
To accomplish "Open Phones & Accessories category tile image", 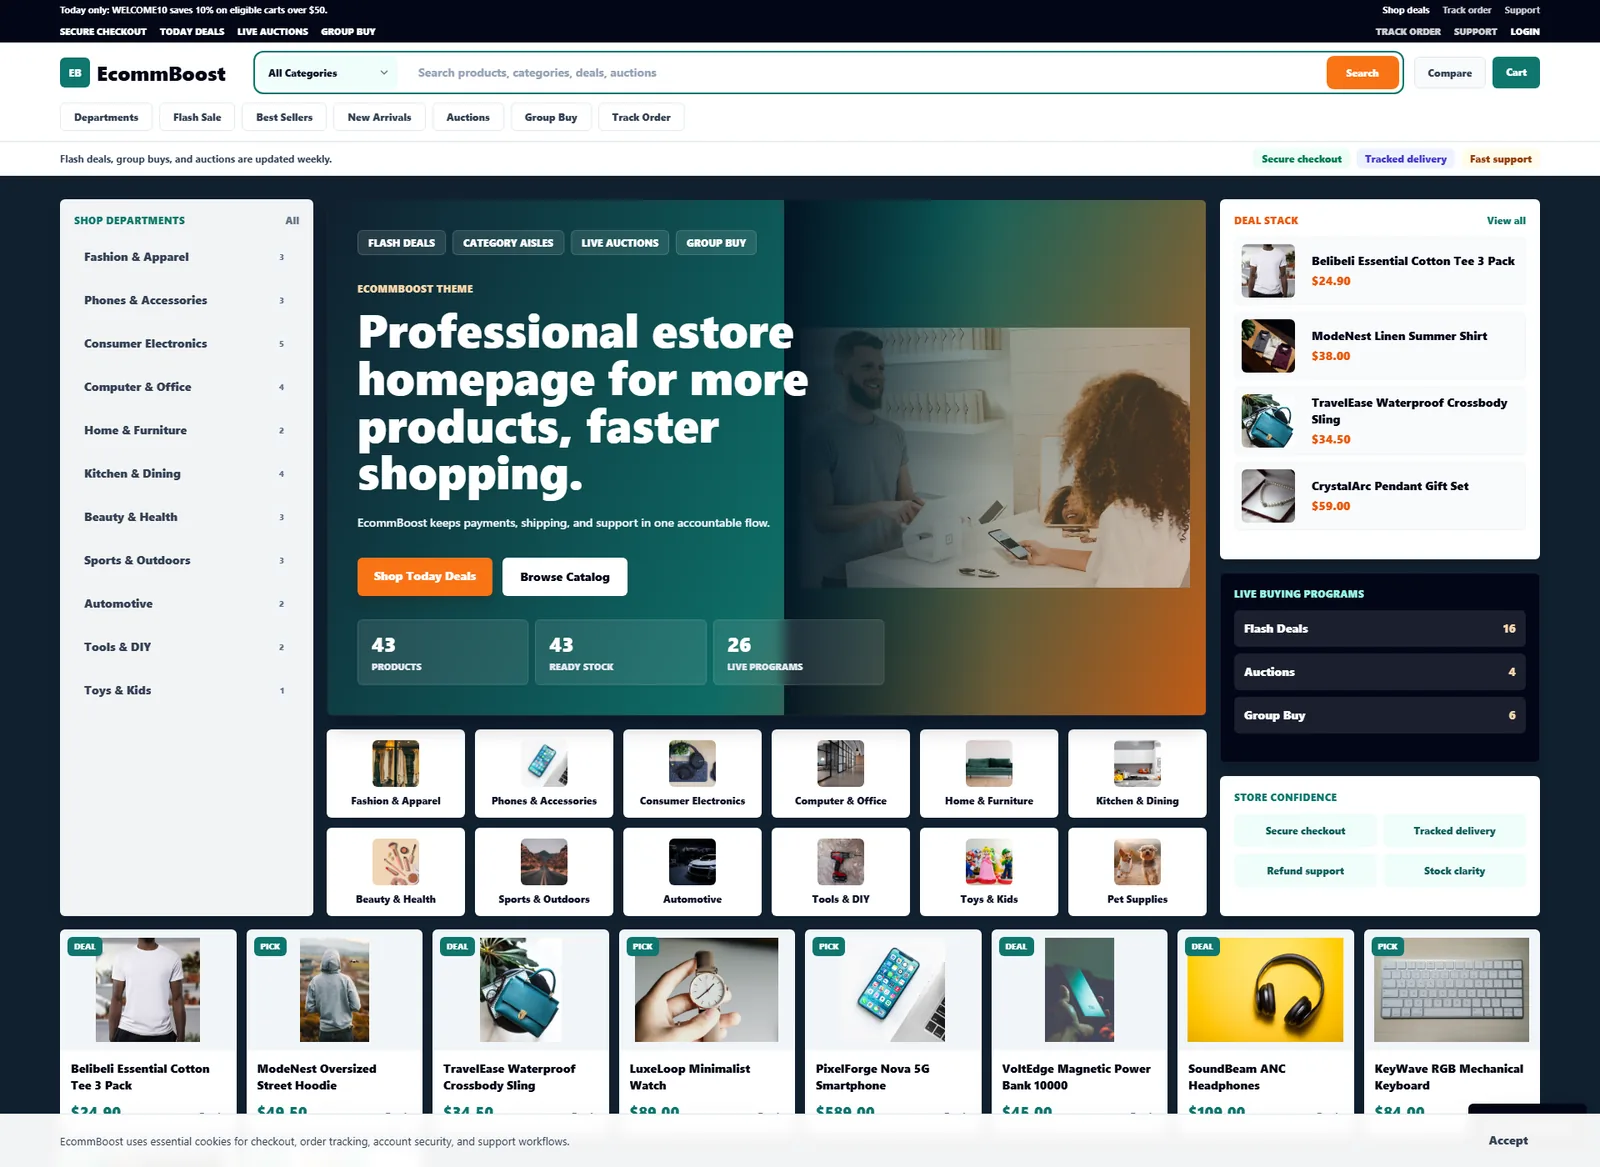I will coord(544,764).
